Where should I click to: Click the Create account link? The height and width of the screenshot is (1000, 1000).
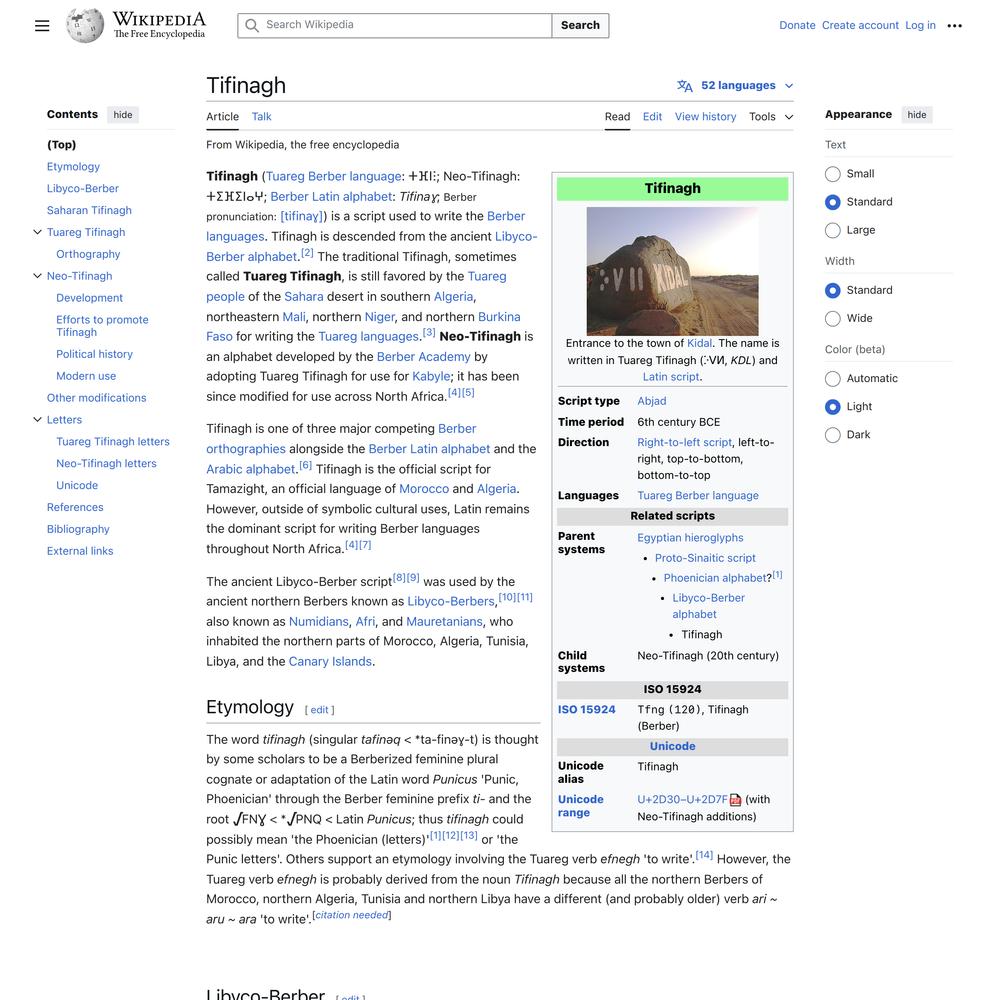[860, 26]
